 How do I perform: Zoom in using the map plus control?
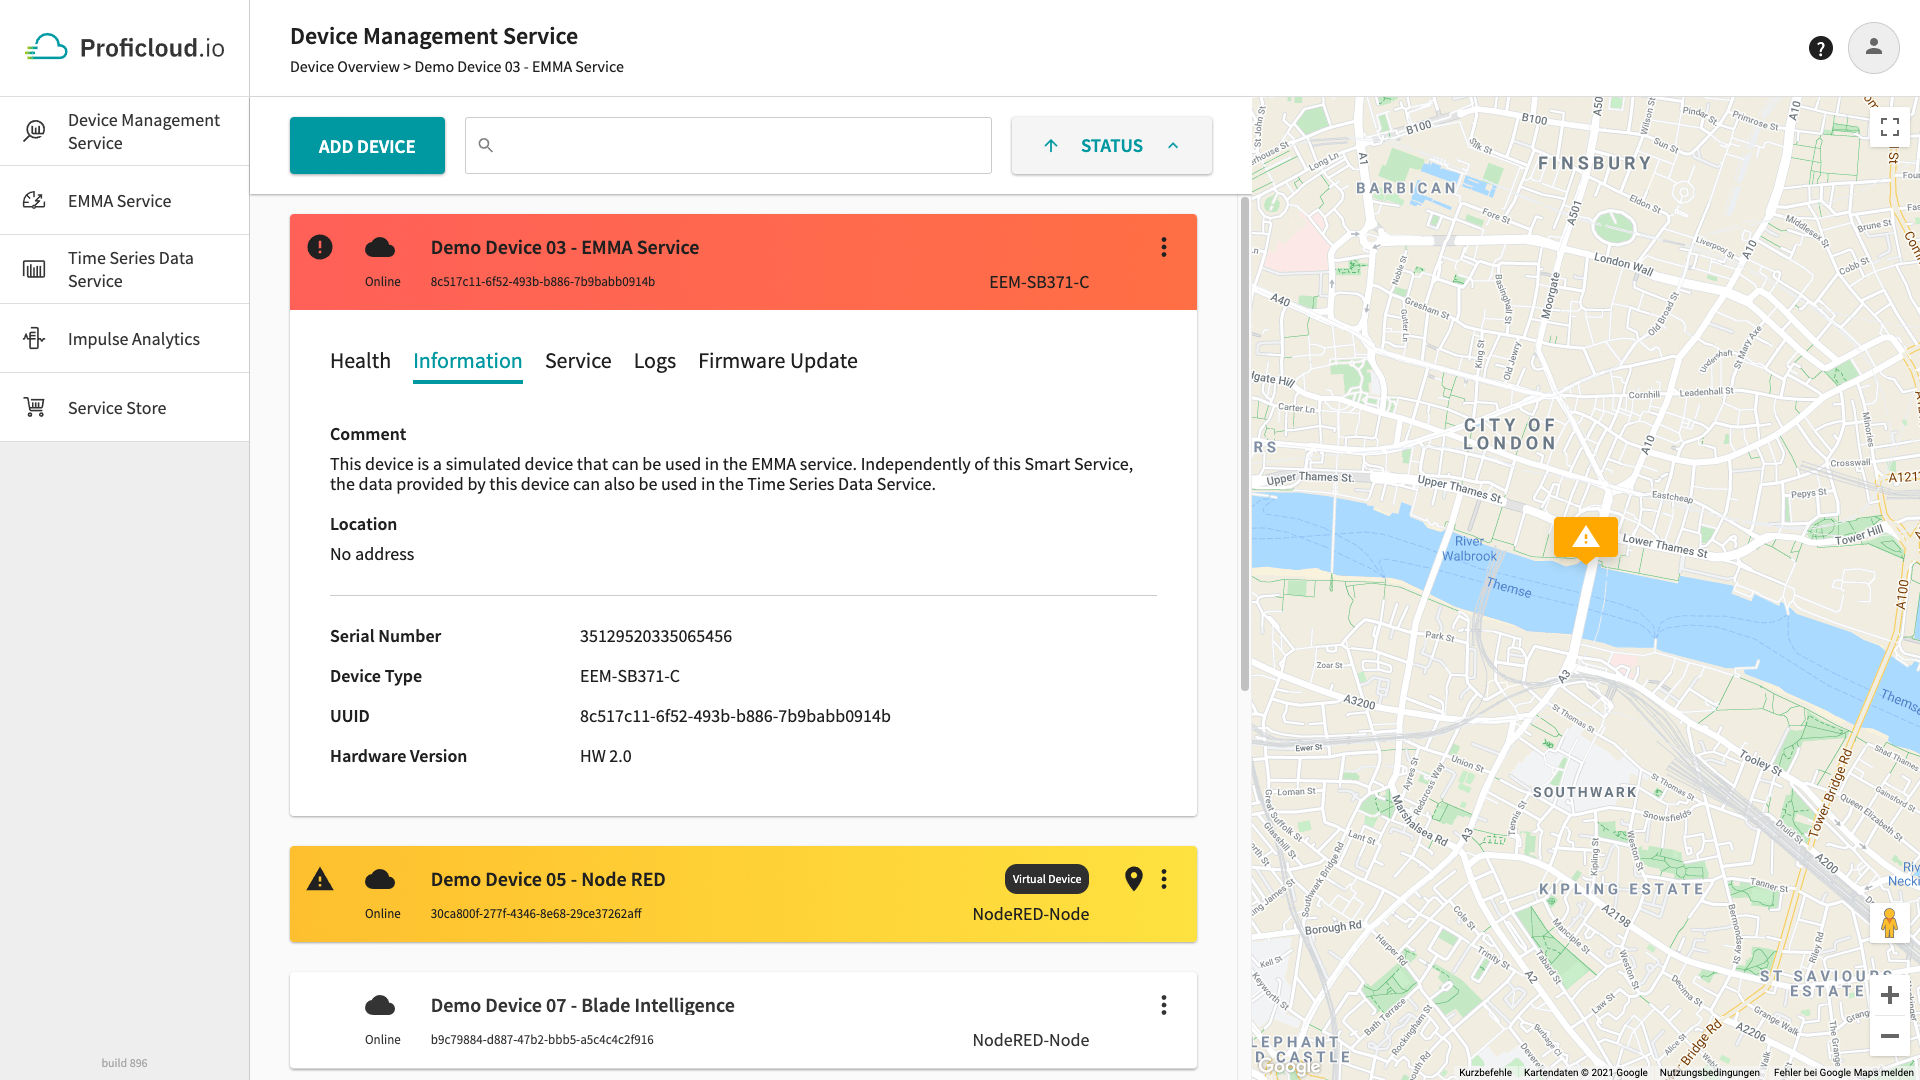[1890, 995]
